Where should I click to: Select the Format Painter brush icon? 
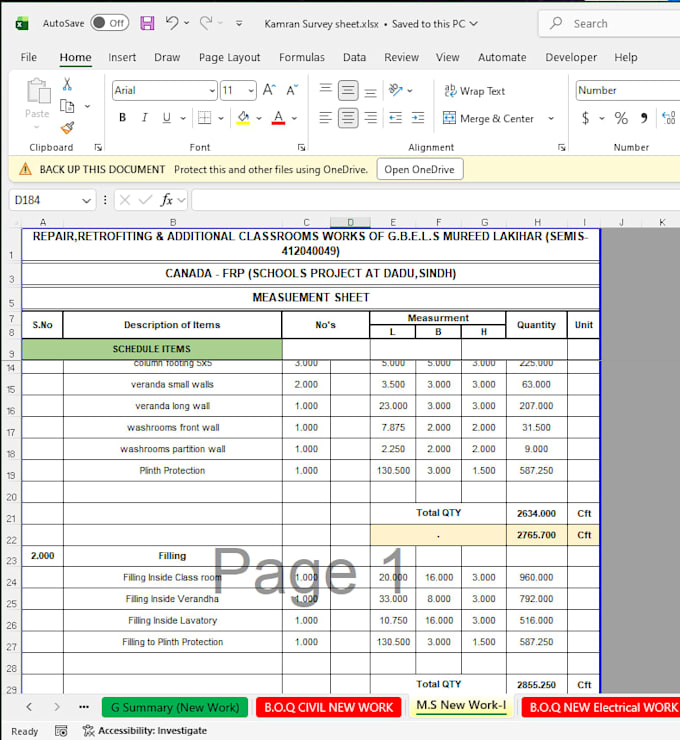pyautogui.click(x=67, y=127)
